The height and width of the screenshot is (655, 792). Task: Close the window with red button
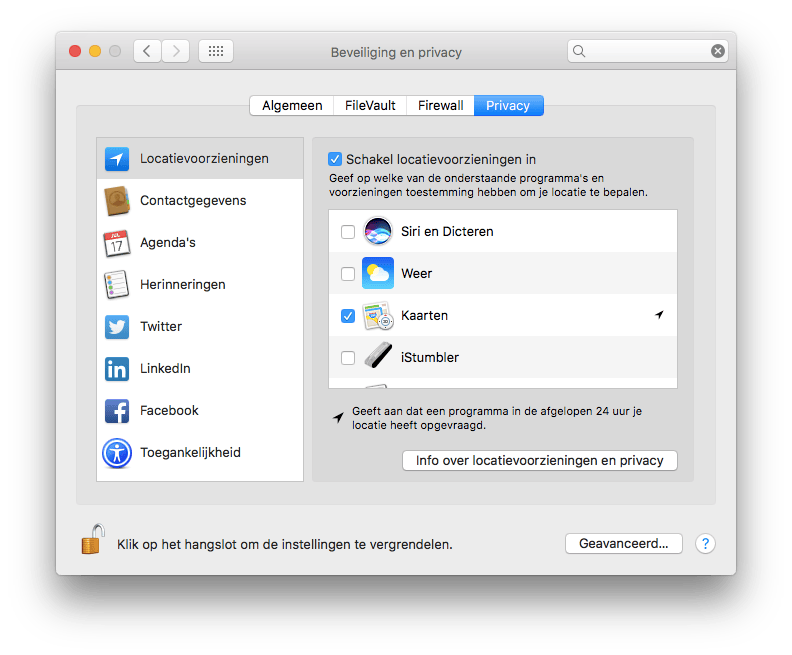[x=75, y=51]
